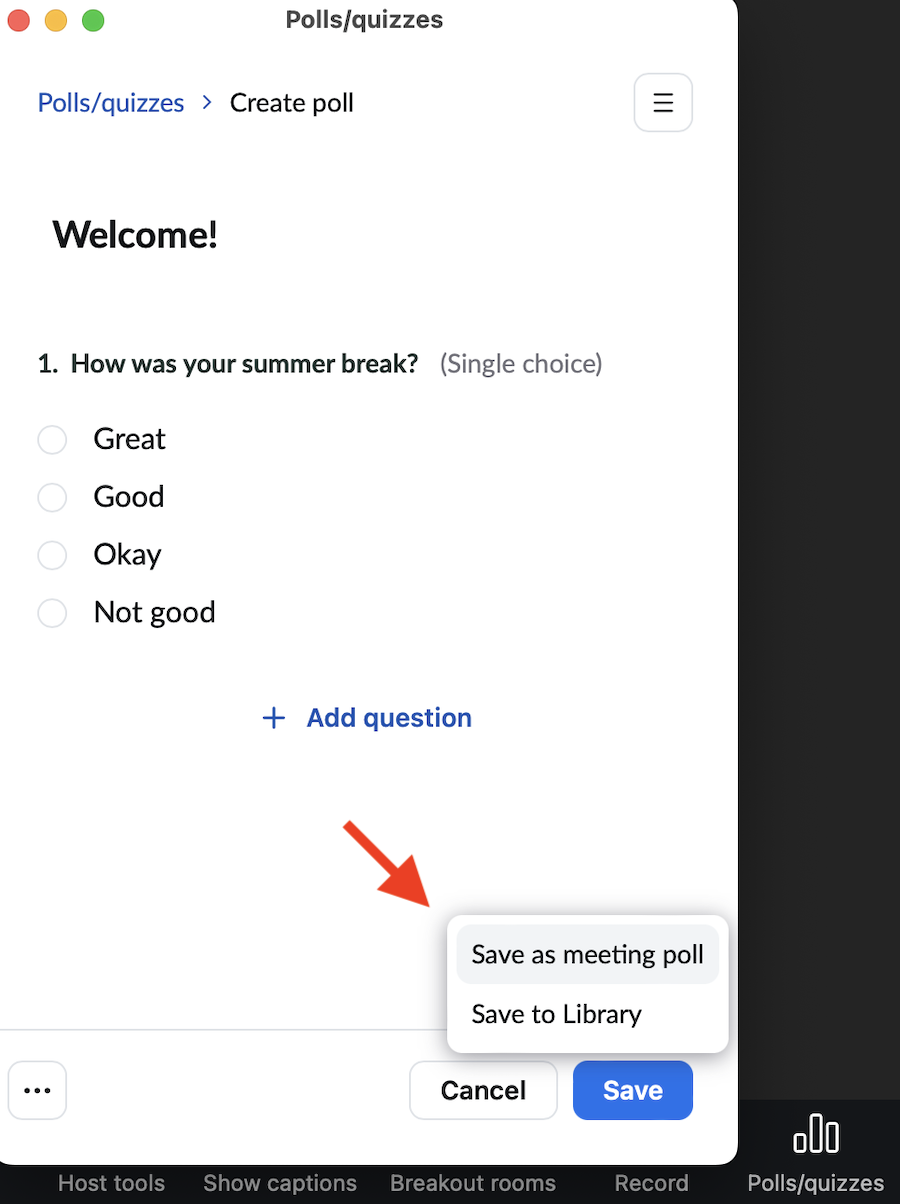Click Show captions in toolbar
The image size is (900, 1204).
280,1183
